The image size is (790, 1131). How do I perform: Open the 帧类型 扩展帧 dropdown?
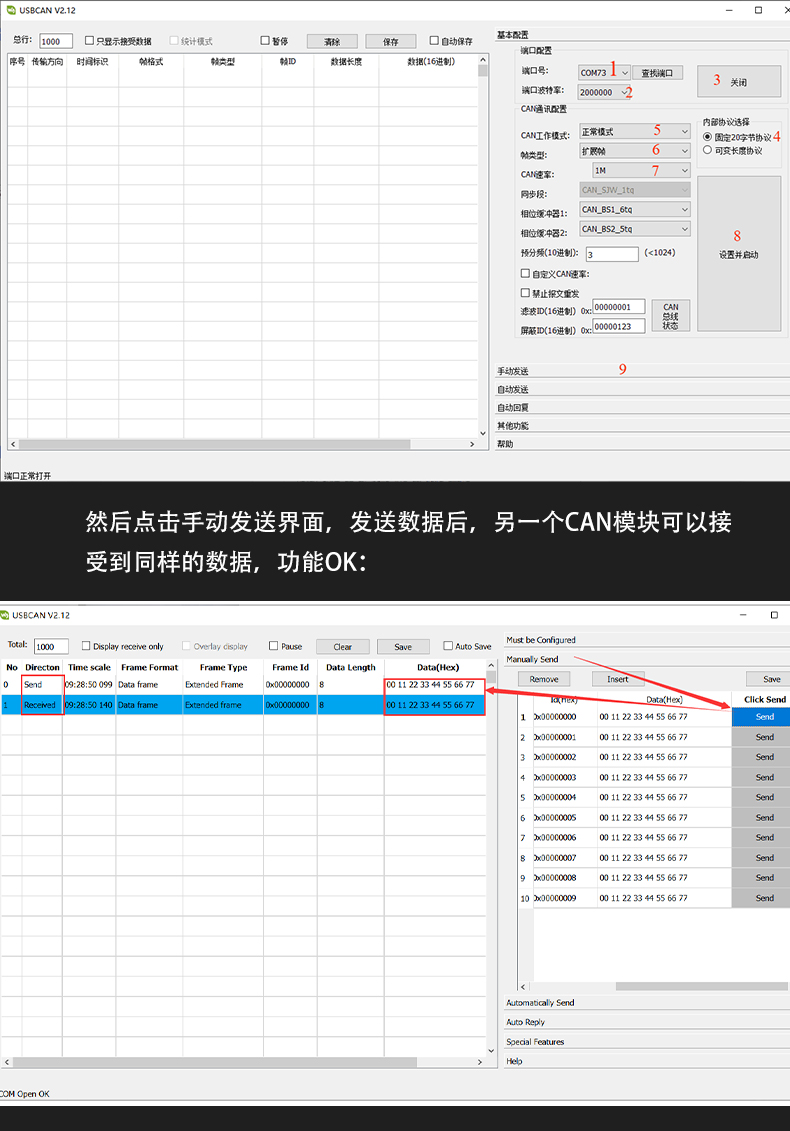(684, 151)
